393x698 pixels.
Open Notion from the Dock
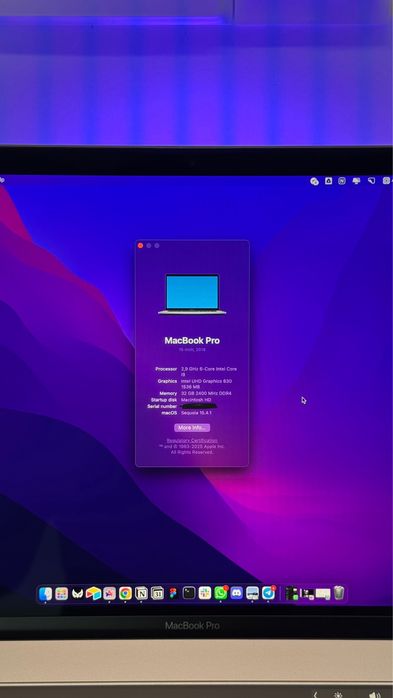coord(142,593)
